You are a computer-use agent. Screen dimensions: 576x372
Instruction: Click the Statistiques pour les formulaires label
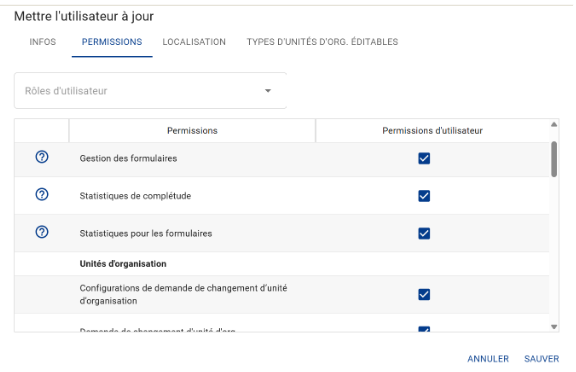146,233
